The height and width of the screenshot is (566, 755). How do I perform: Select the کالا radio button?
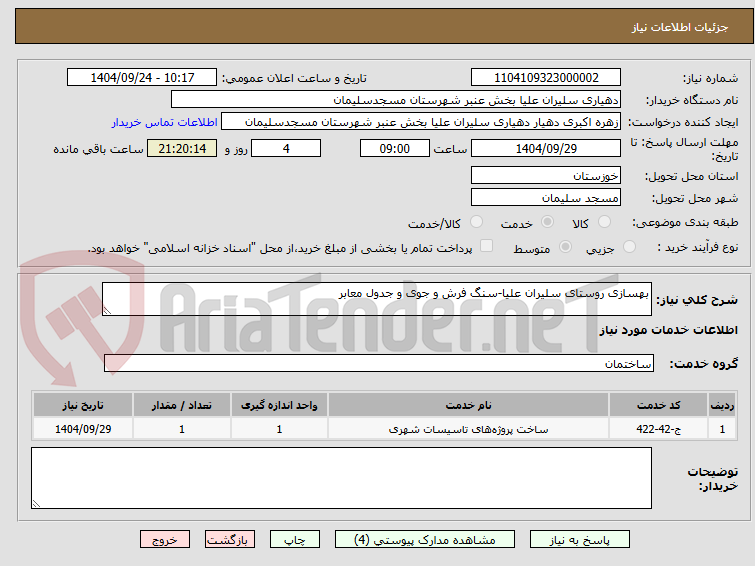point(604,222)
